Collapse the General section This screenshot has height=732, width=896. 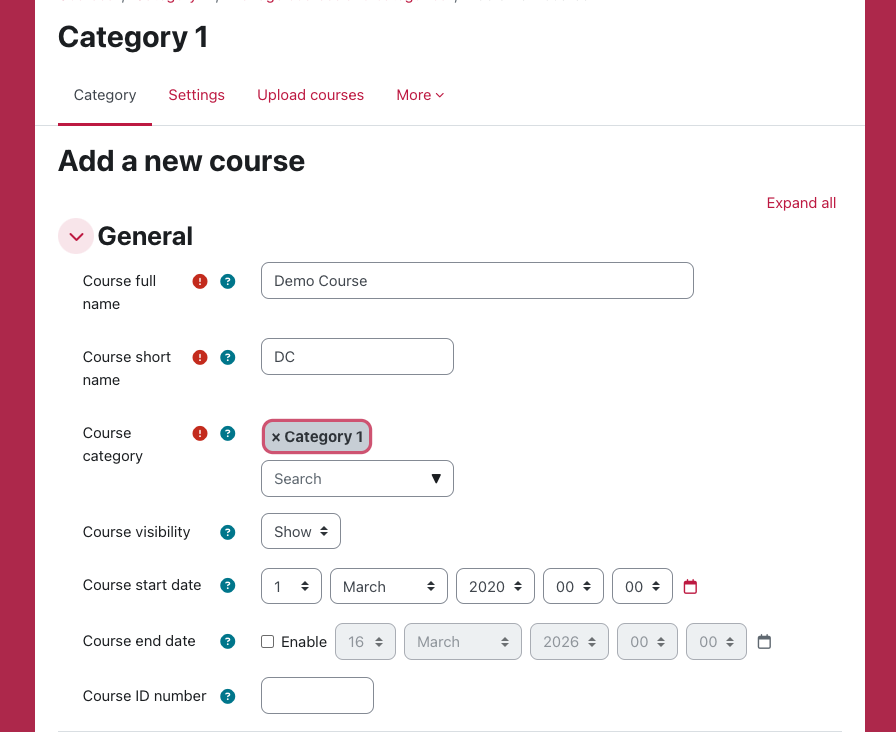click(x=76, y=236)
